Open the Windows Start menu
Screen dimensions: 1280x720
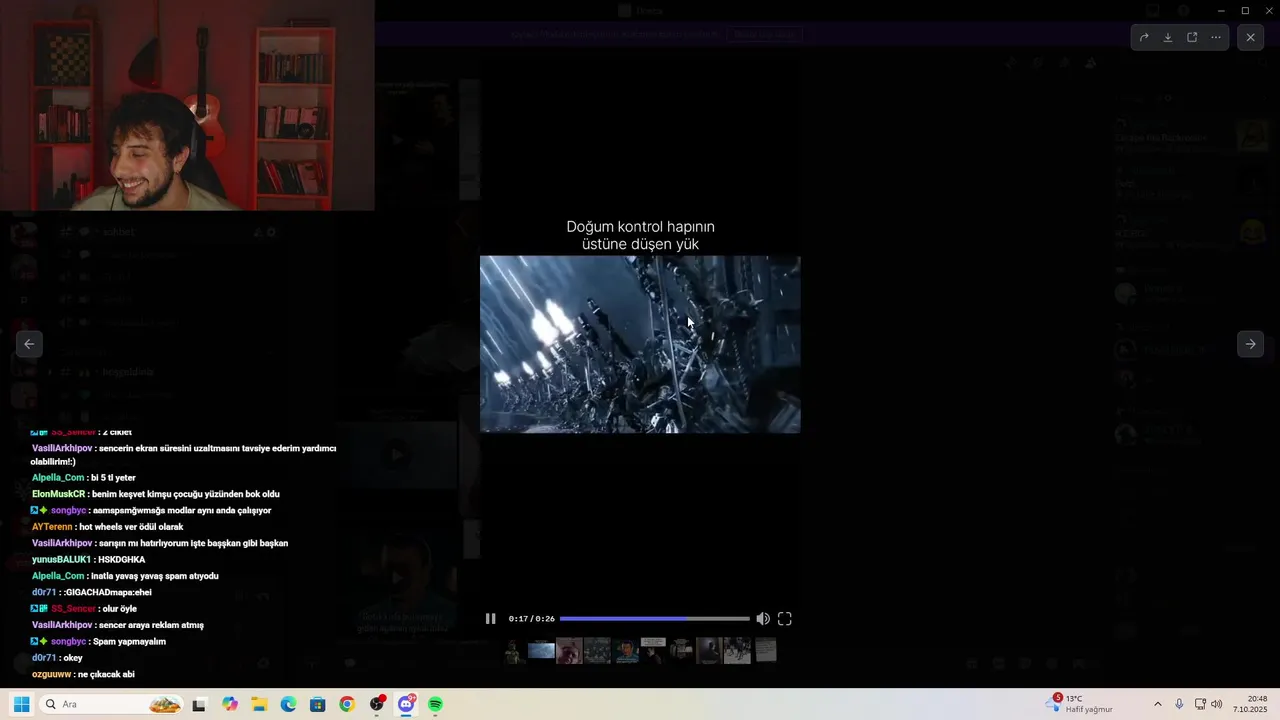[x=21, y=704]
